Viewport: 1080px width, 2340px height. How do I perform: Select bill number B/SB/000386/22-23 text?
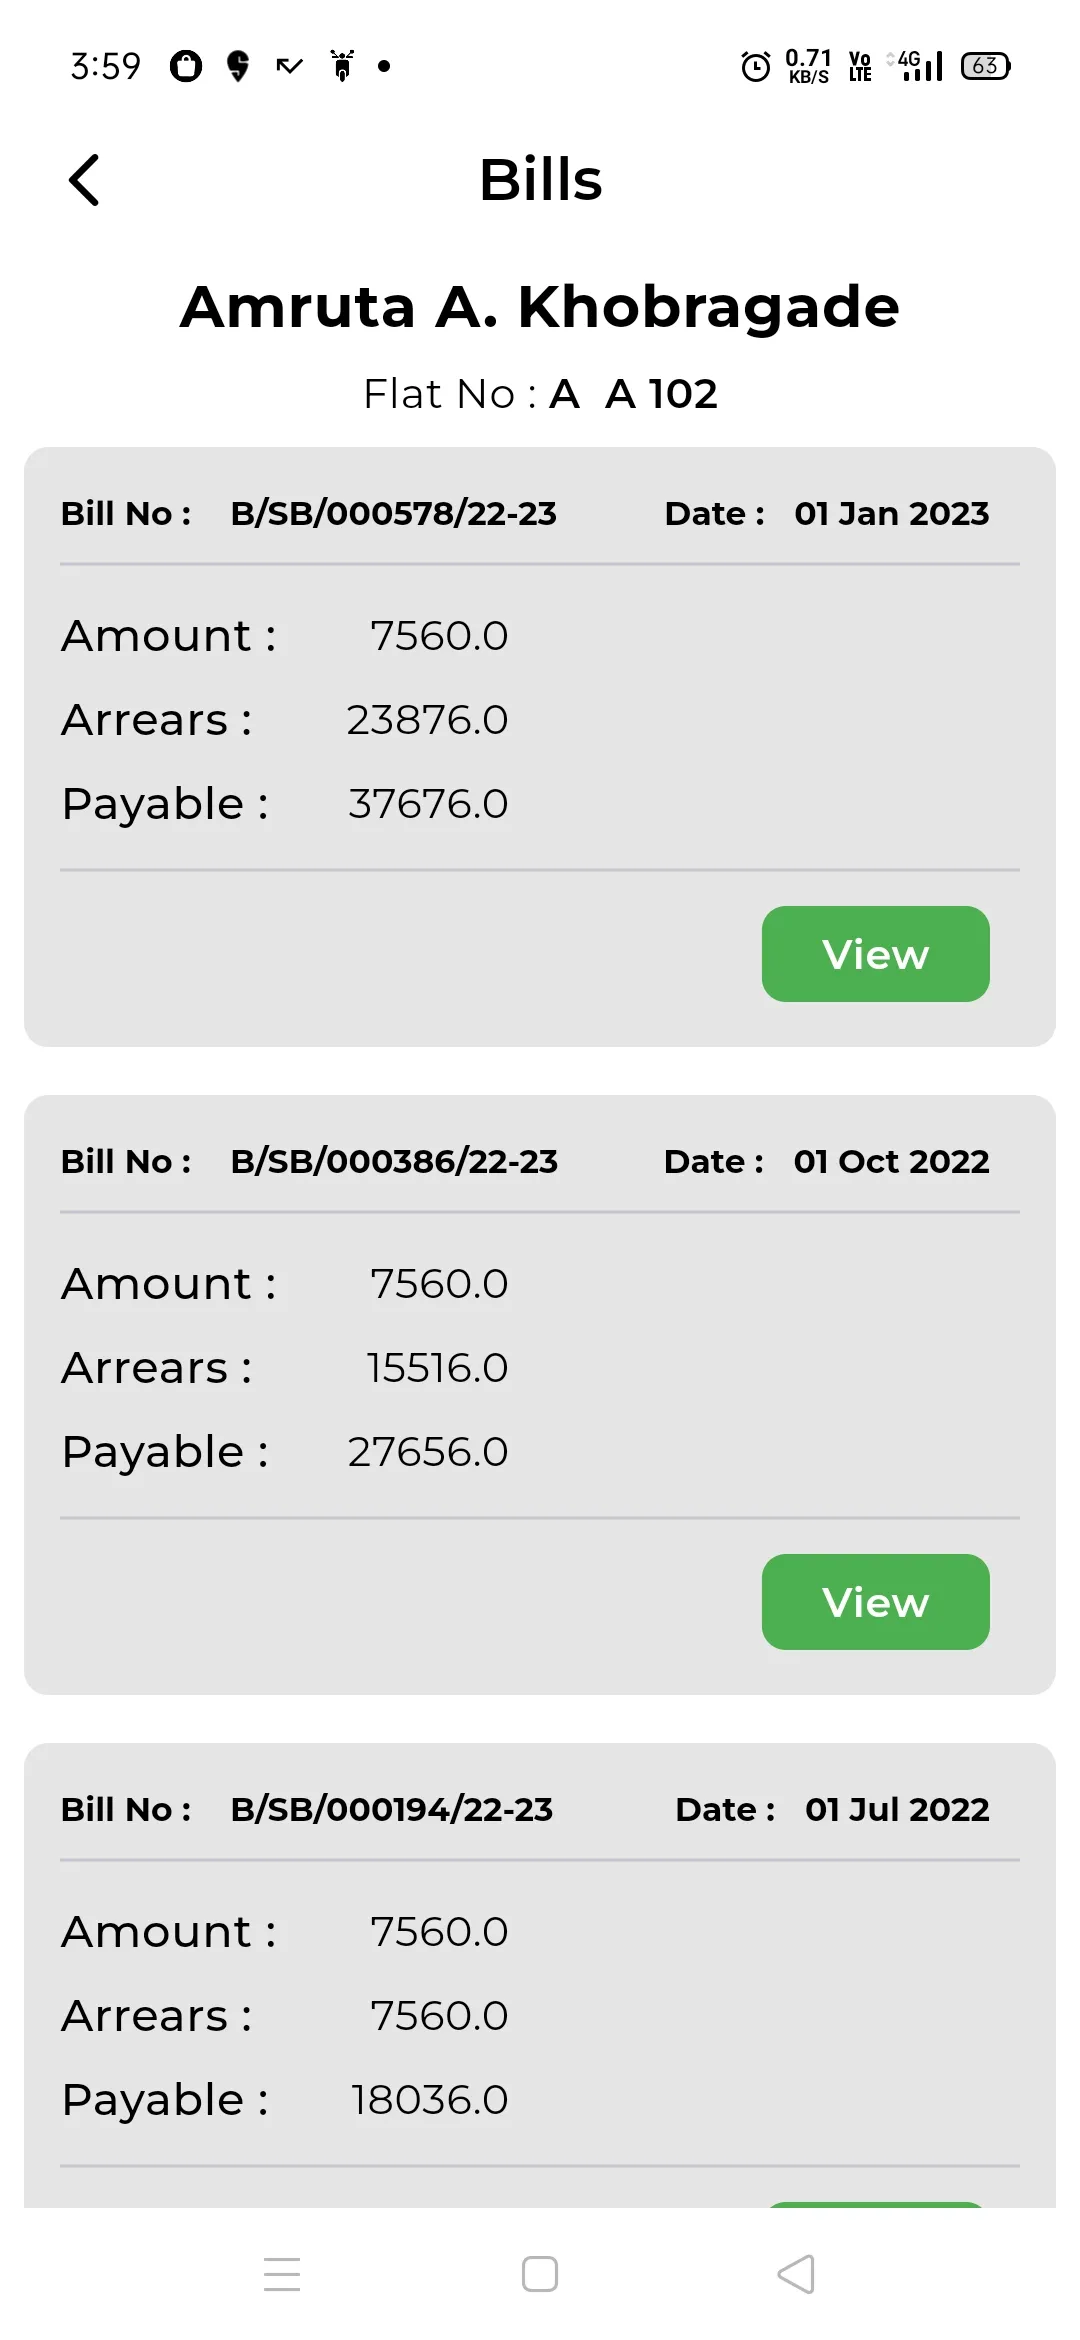click(x=394, y=1161)
